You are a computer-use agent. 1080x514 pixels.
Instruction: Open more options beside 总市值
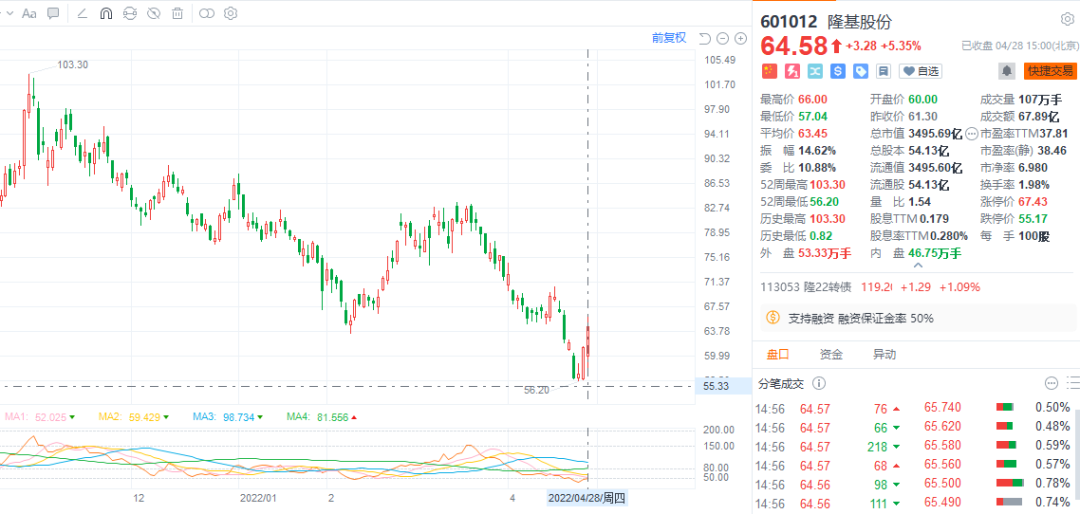[971, 133]
